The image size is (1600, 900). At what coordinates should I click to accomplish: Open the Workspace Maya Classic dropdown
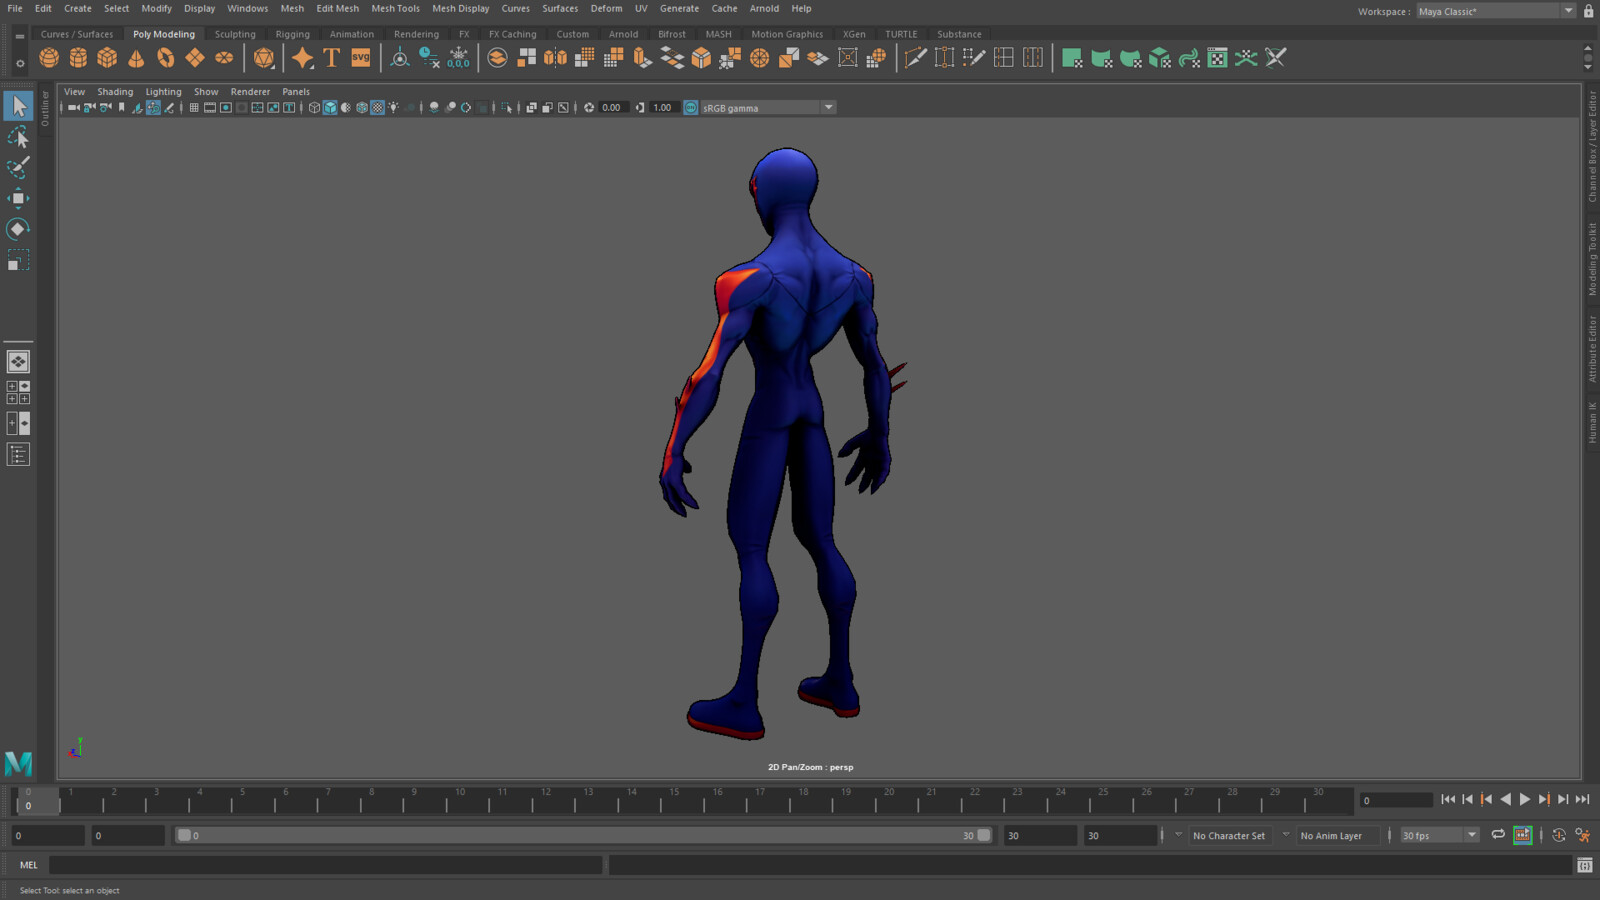(1495, 11)
